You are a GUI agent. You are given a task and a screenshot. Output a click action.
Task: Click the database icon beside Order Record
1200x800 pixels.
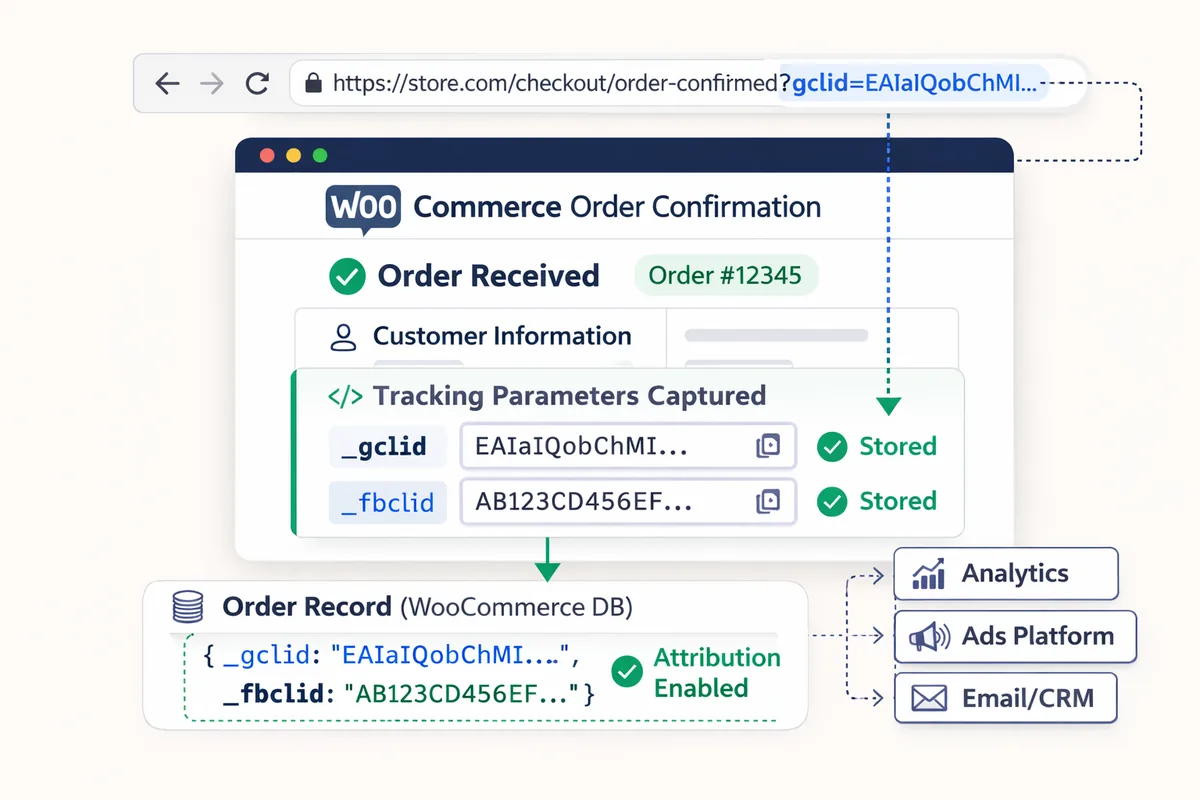point(186,606)
